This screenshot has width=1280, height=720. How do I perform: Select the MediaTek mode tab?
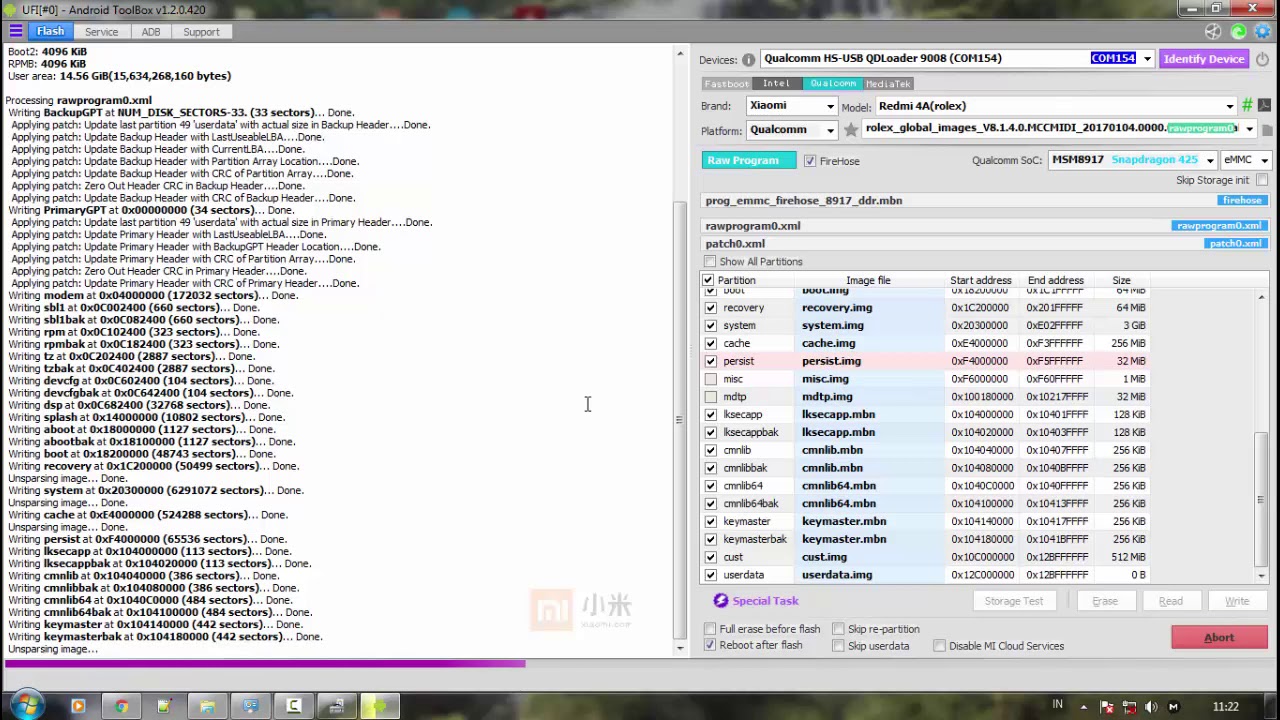(888, 84)
